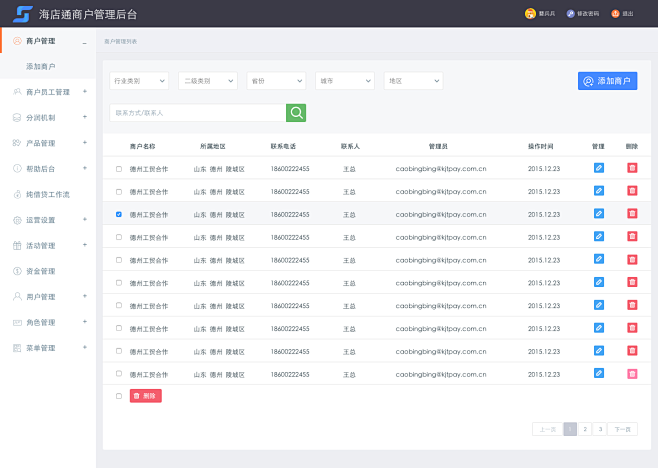
Task: Go to page 2 in pagination
Action: click(x=585, y=429)
